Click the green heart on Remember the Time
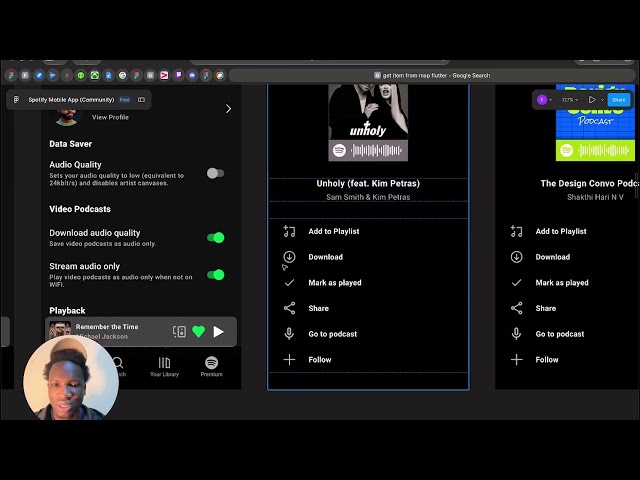The image size is (640, 480). (x=199, y=331)
